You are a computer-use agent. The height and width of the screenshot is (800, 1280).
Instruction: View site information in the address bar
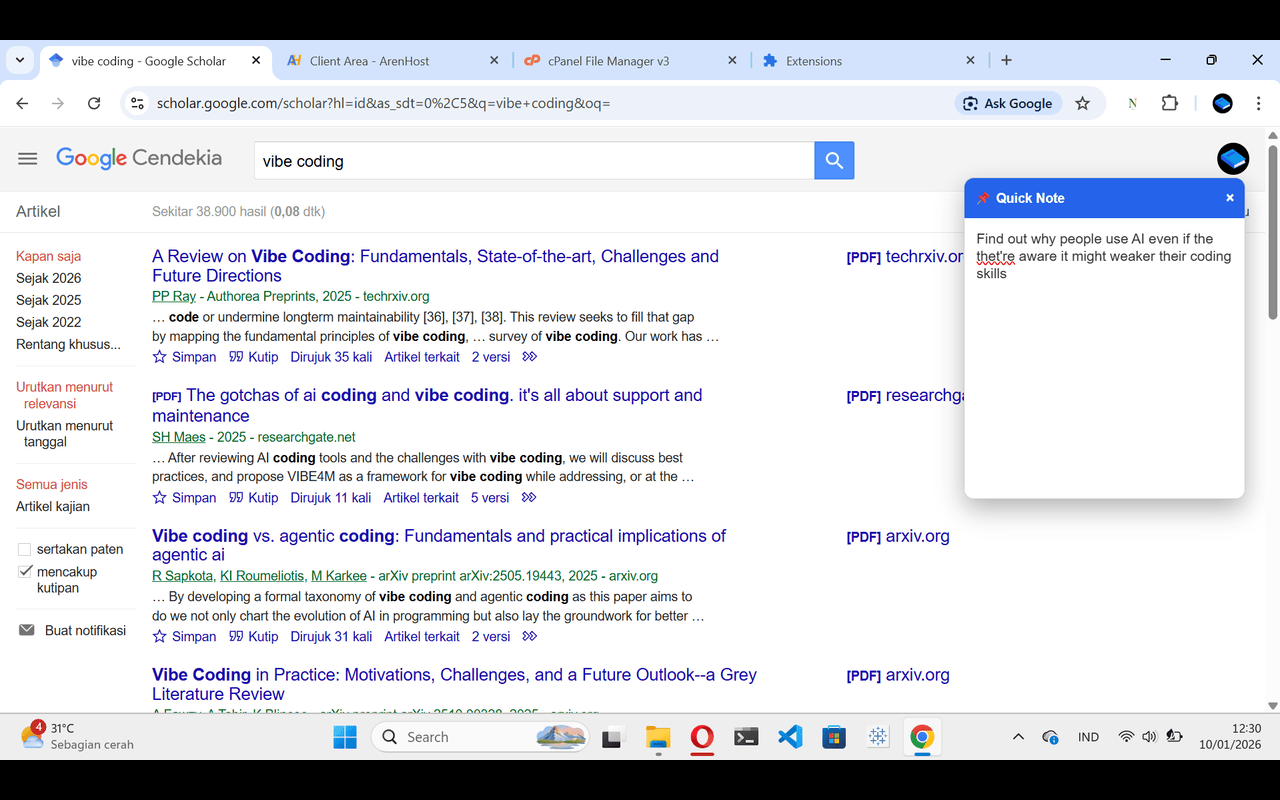click(137, 103)
